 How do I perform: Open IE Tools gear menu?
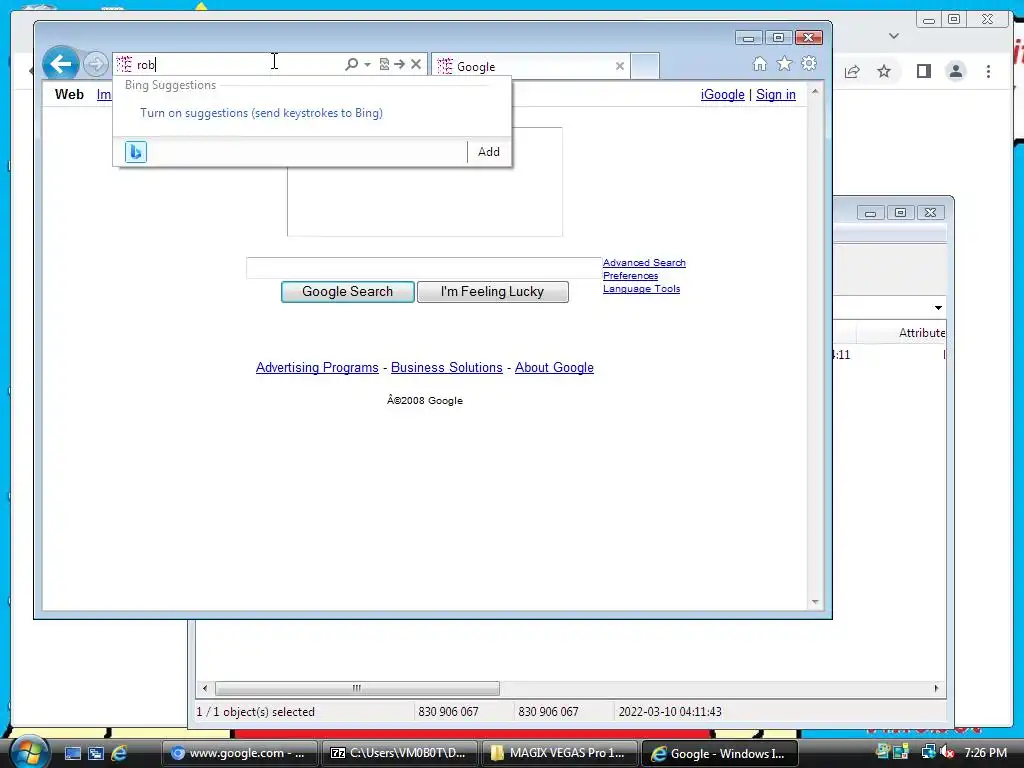809,63
